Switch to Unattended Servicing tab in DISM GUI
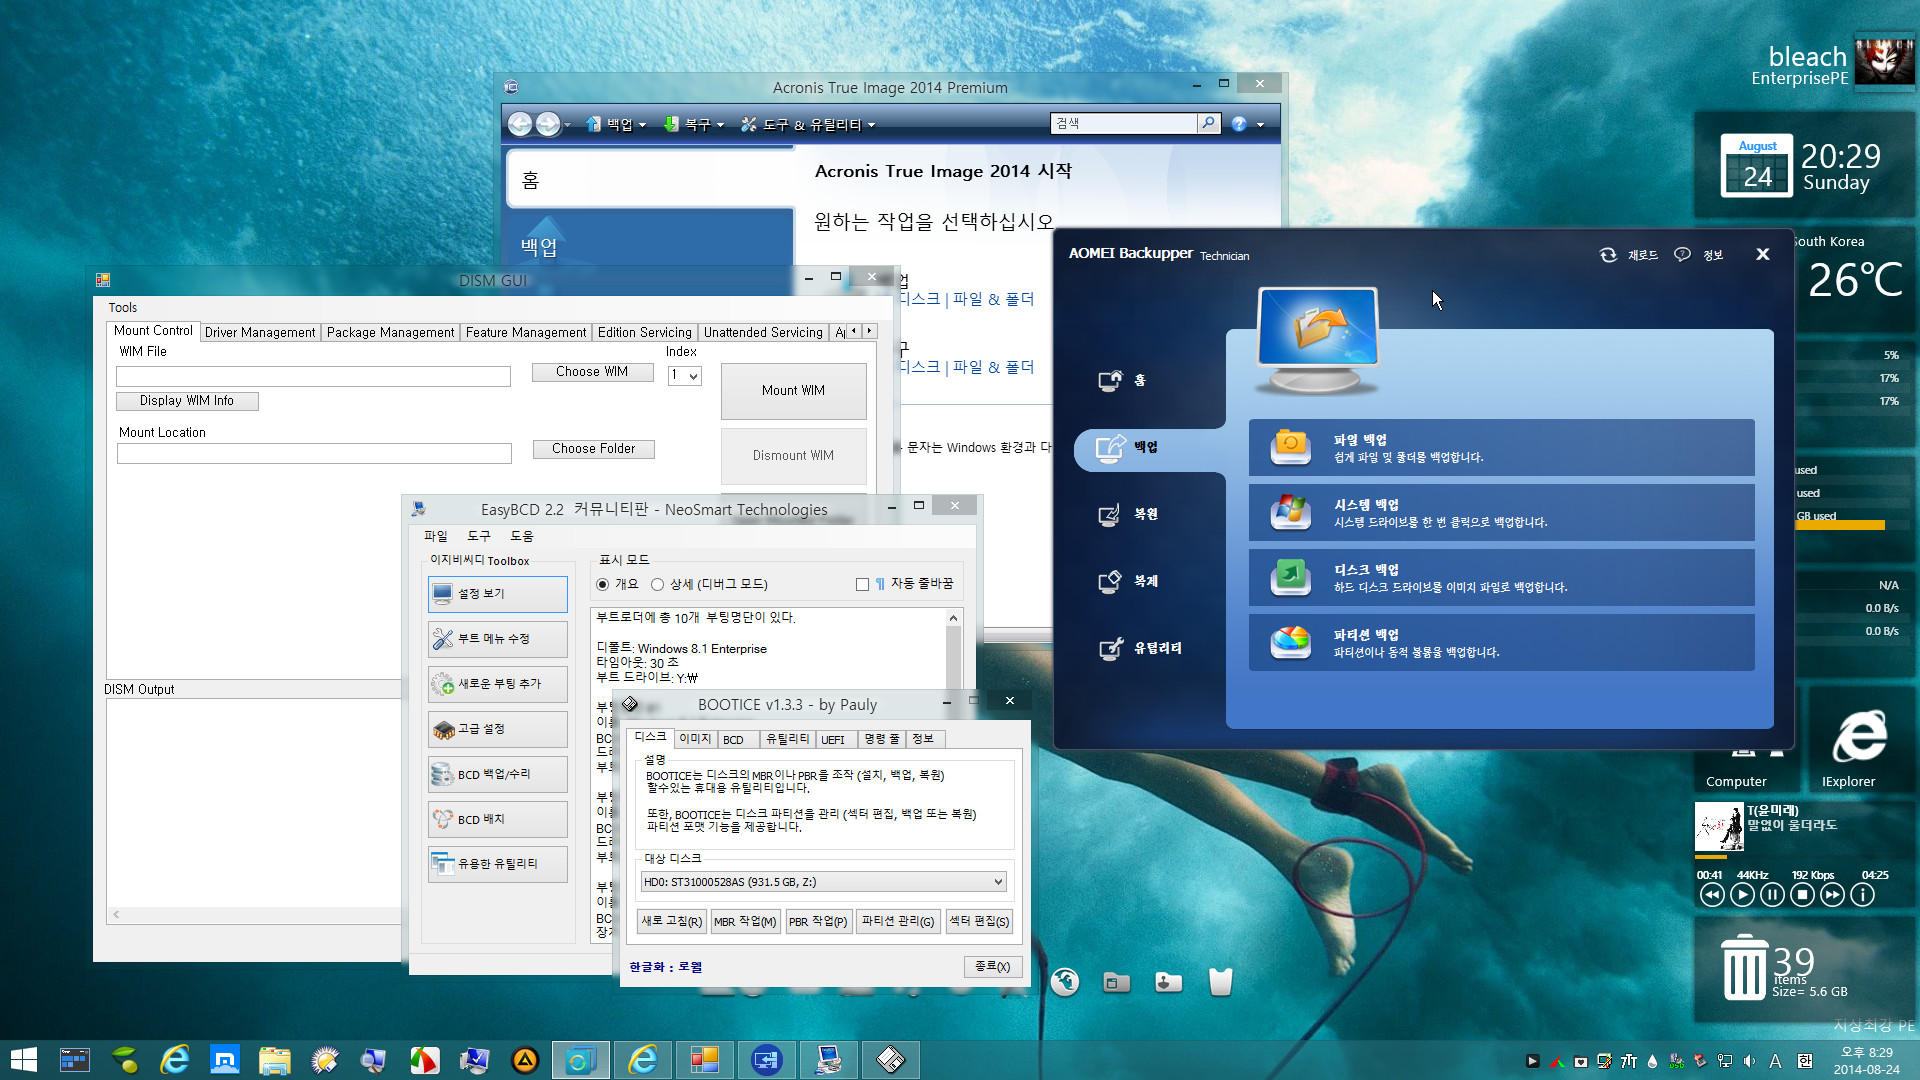Viewport: 1920px width, 1080px height. click(763, 332)
